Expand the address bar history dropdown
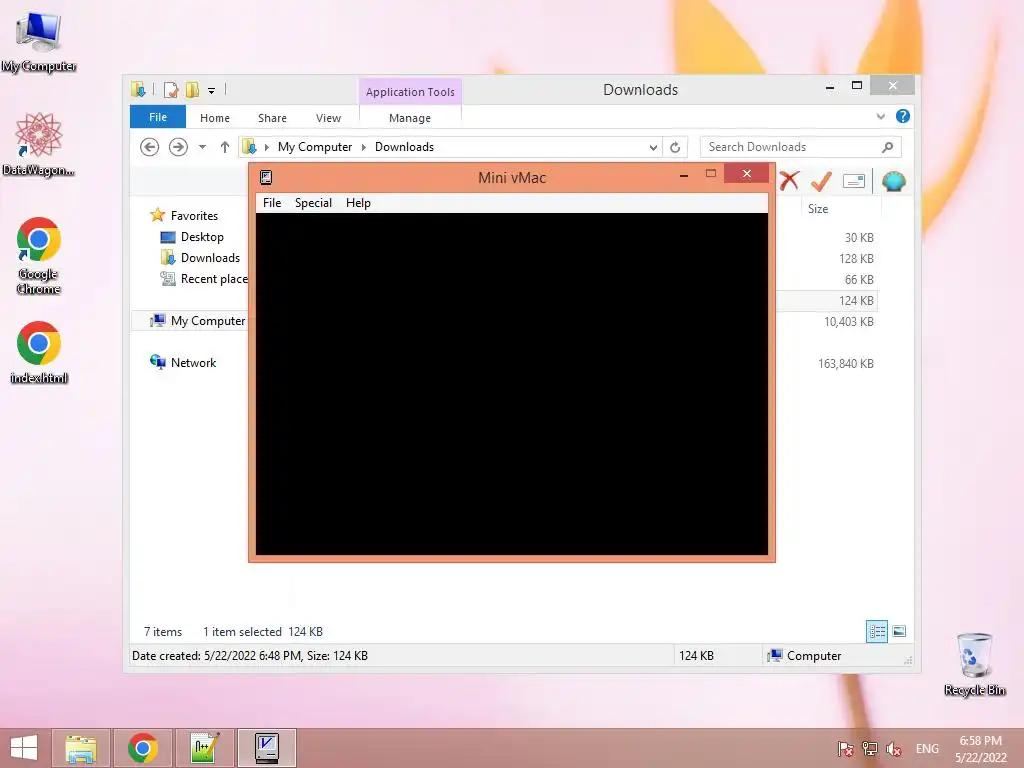1024x768 pixels. (653, 148)
